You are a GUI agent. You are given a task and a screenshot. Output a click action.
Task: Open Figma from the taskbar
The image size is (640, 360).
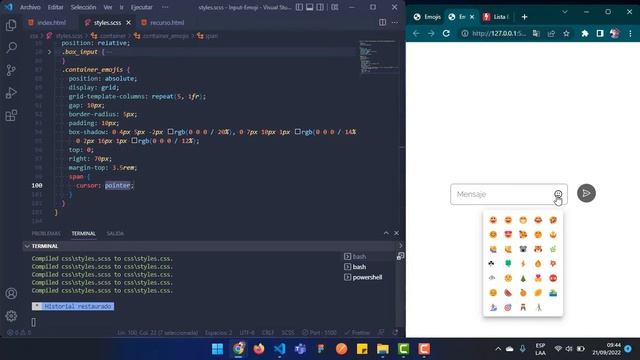[x=321, y=349]
